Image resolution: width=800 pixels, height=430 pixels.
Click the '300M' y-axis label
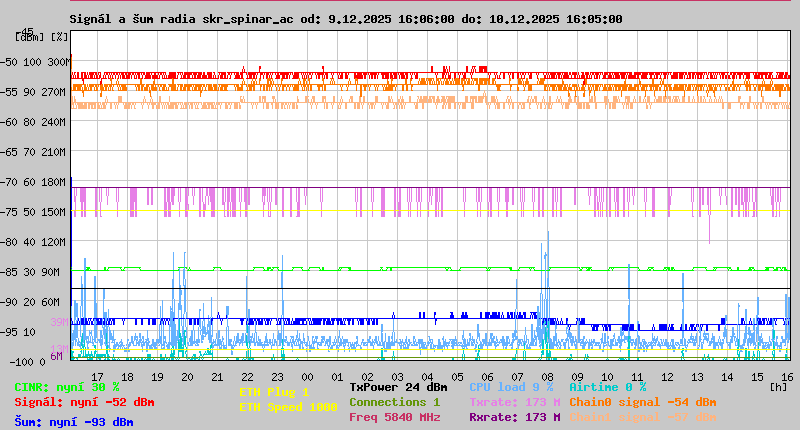click(x=59, y=62)
